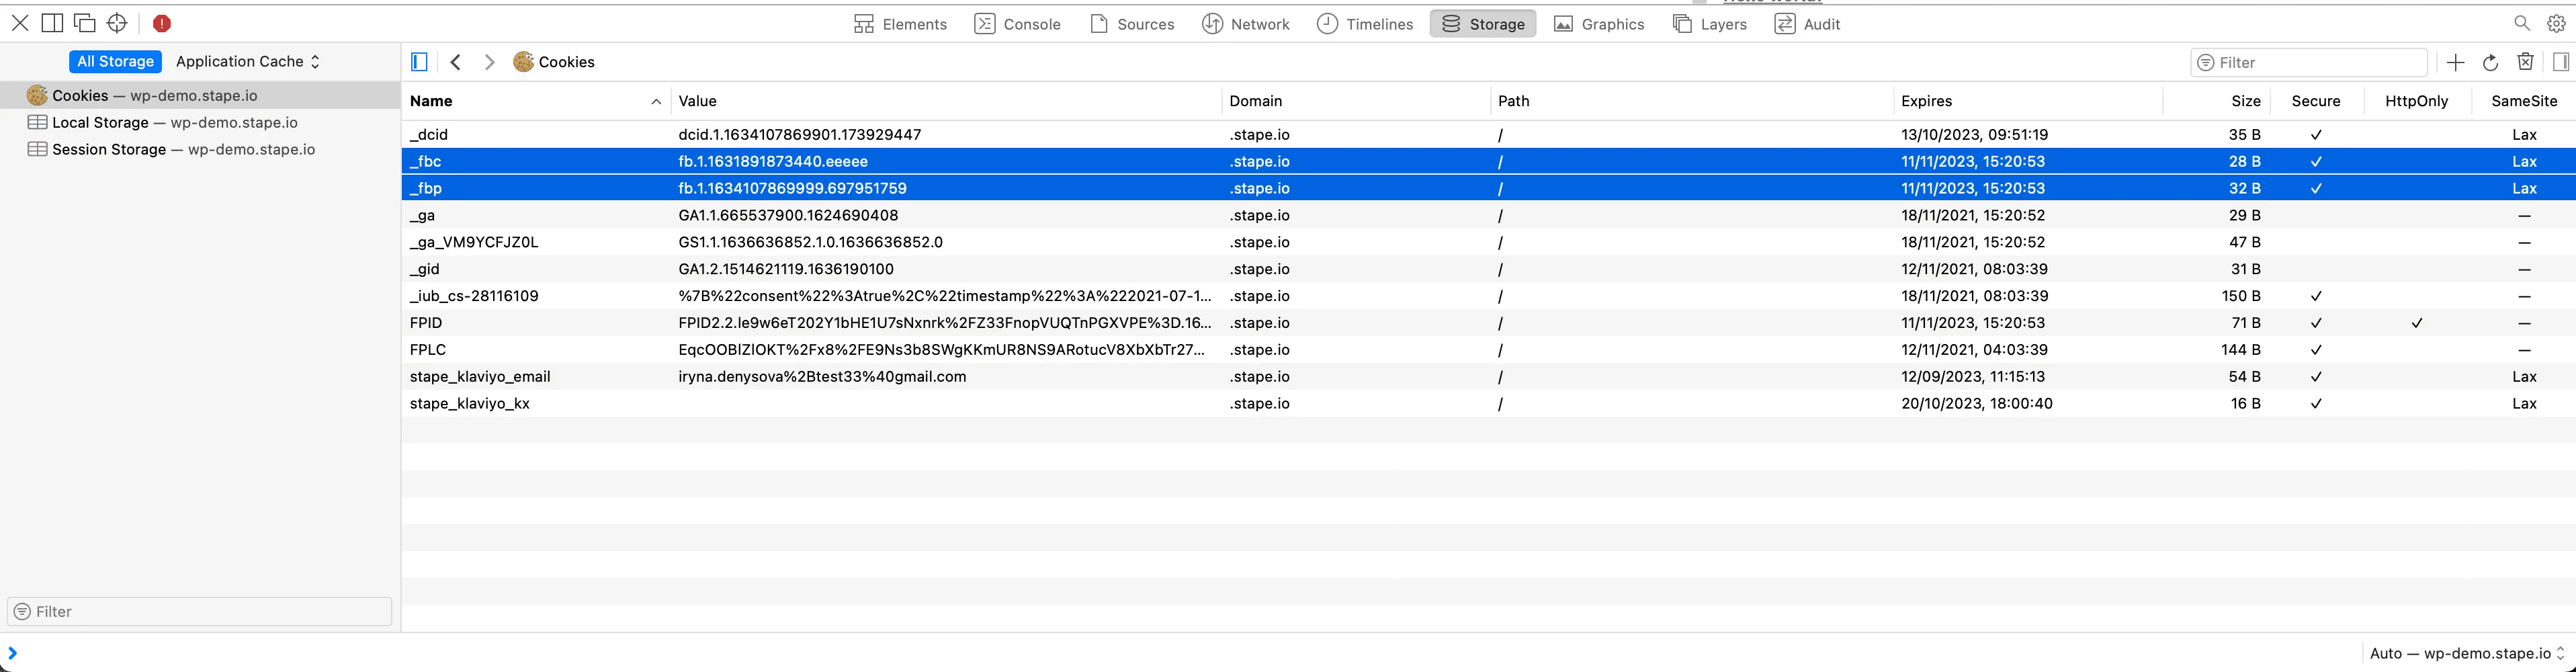The image size is (2576, 672).
Task: Toggle the left navigation sidebar
Action: [420, 62]
